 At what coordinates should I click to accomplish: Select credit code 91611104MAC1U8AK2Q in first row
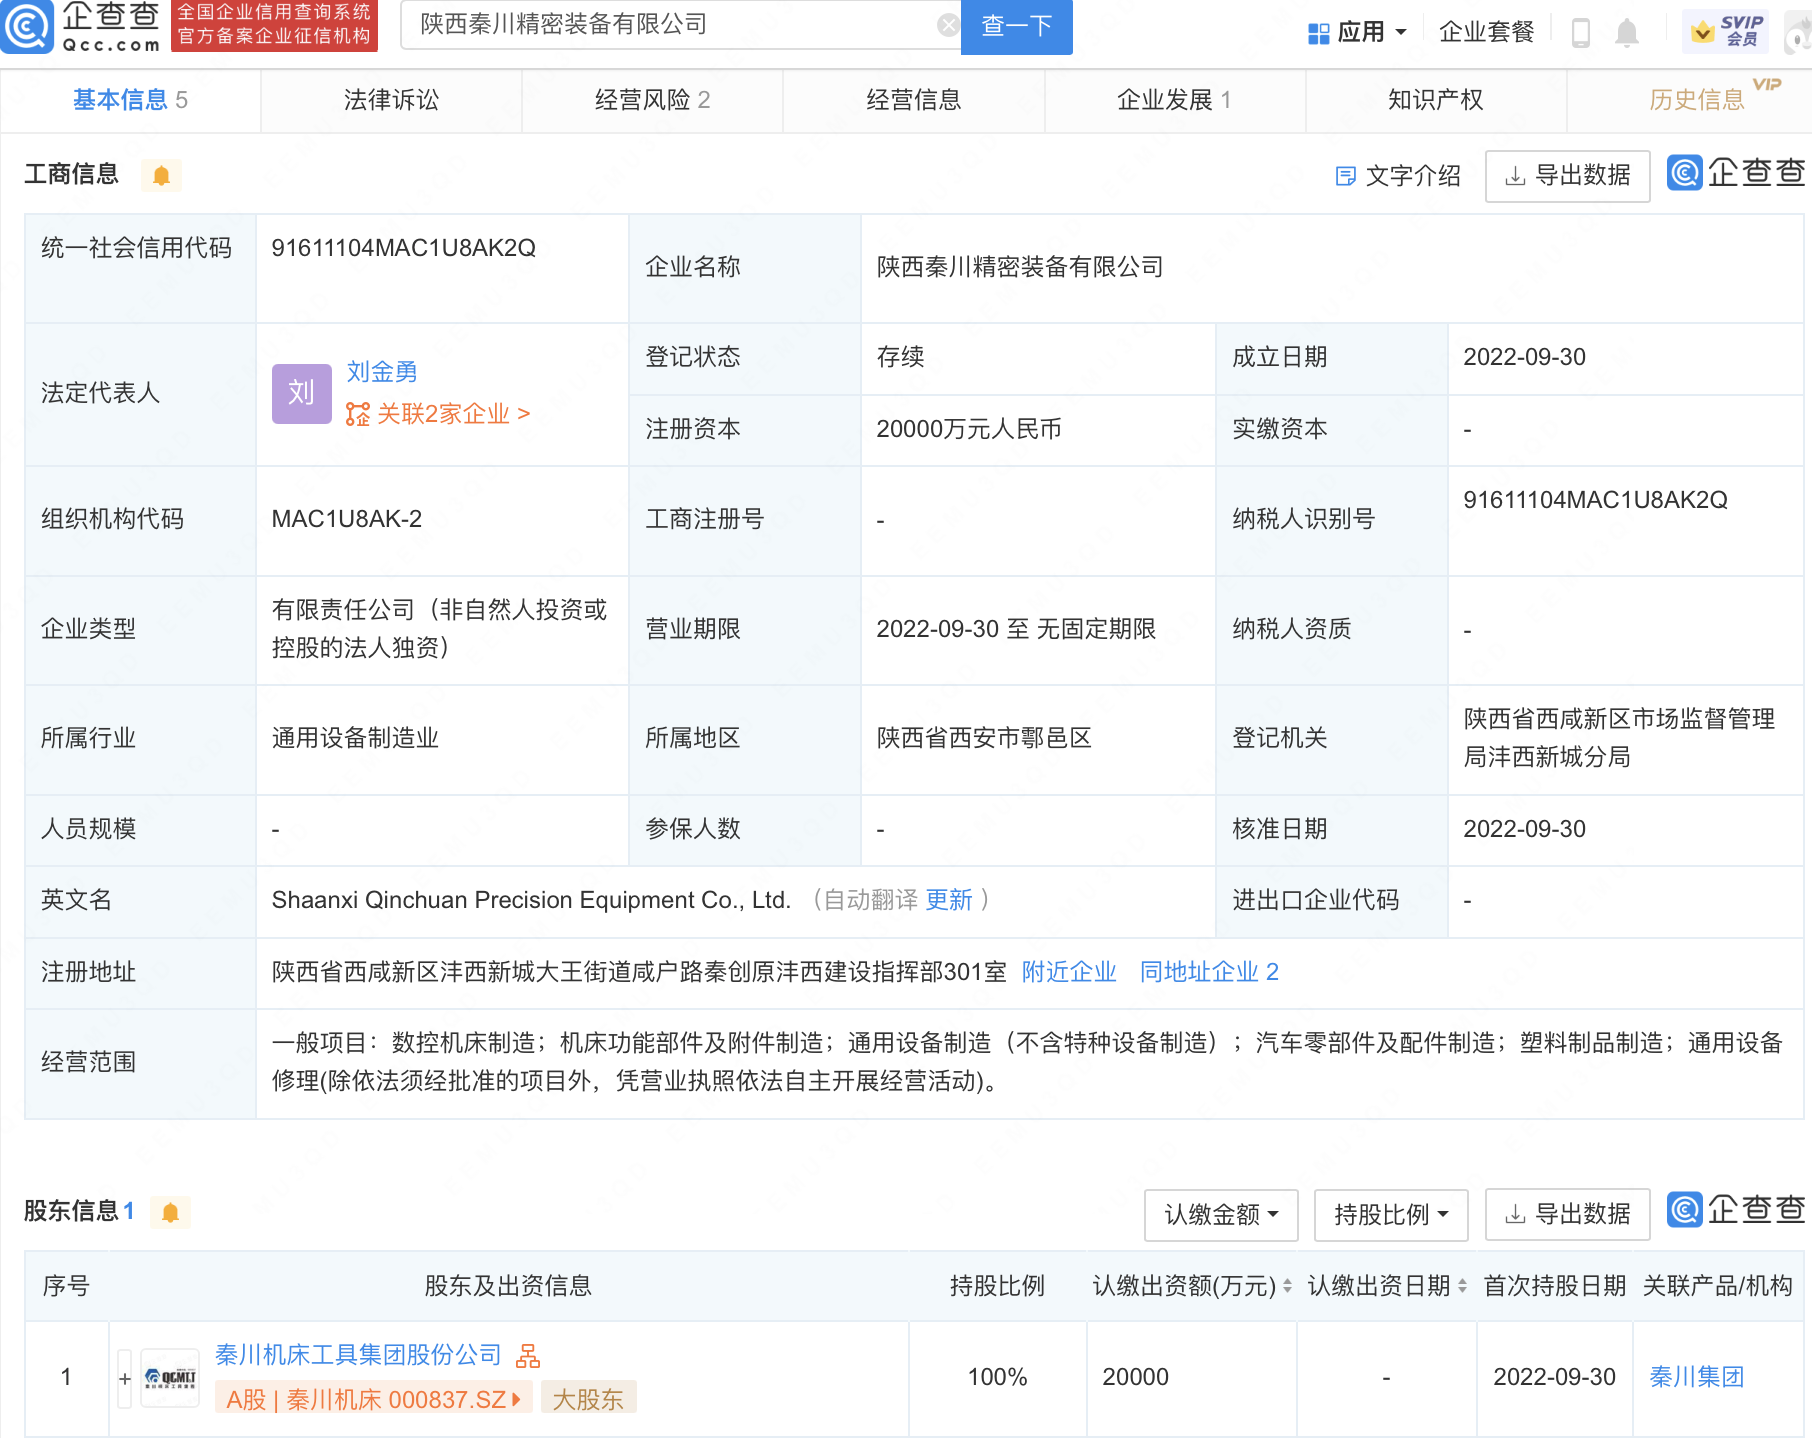[x=403, y=248]
